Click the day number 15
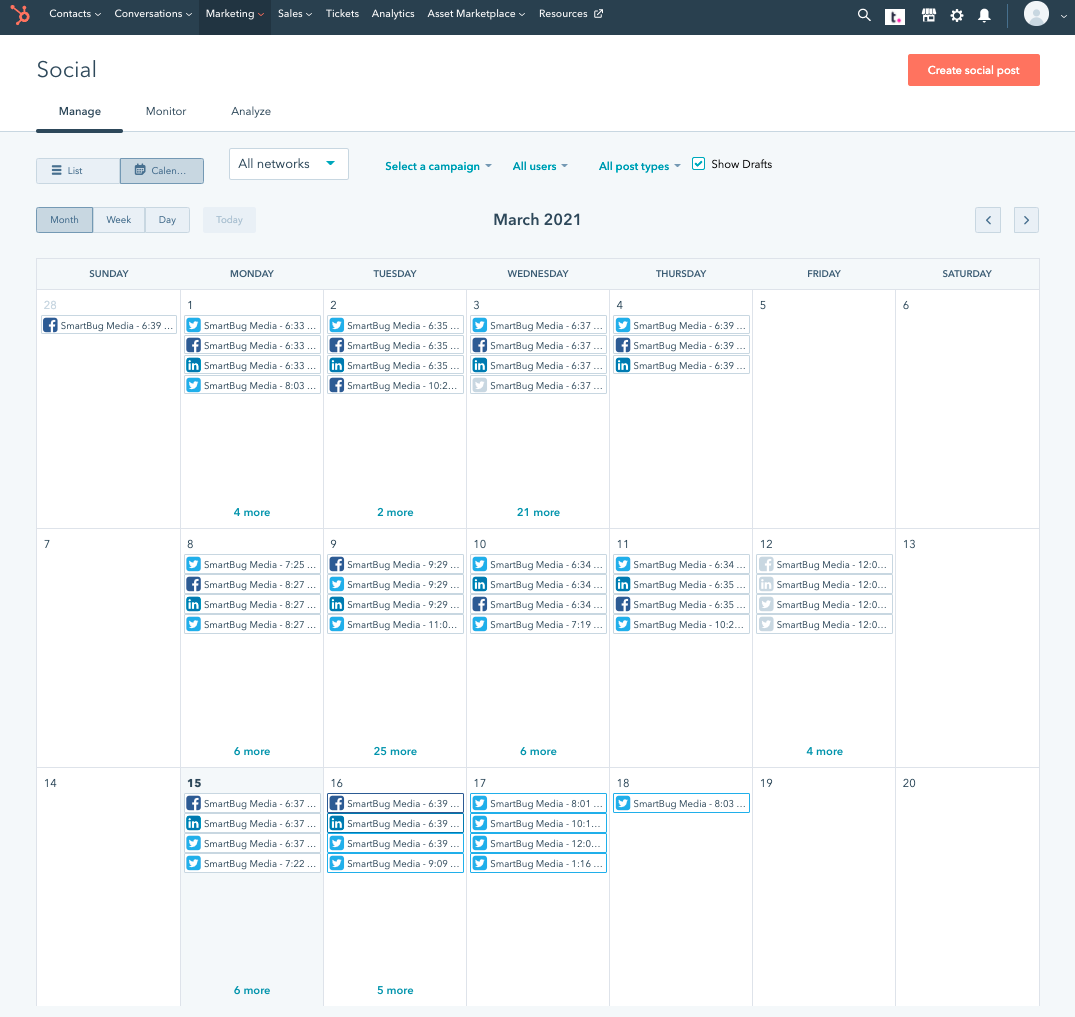Image resolution: width=1075 pixels, height=1017 pixels. tap(194, 783)
